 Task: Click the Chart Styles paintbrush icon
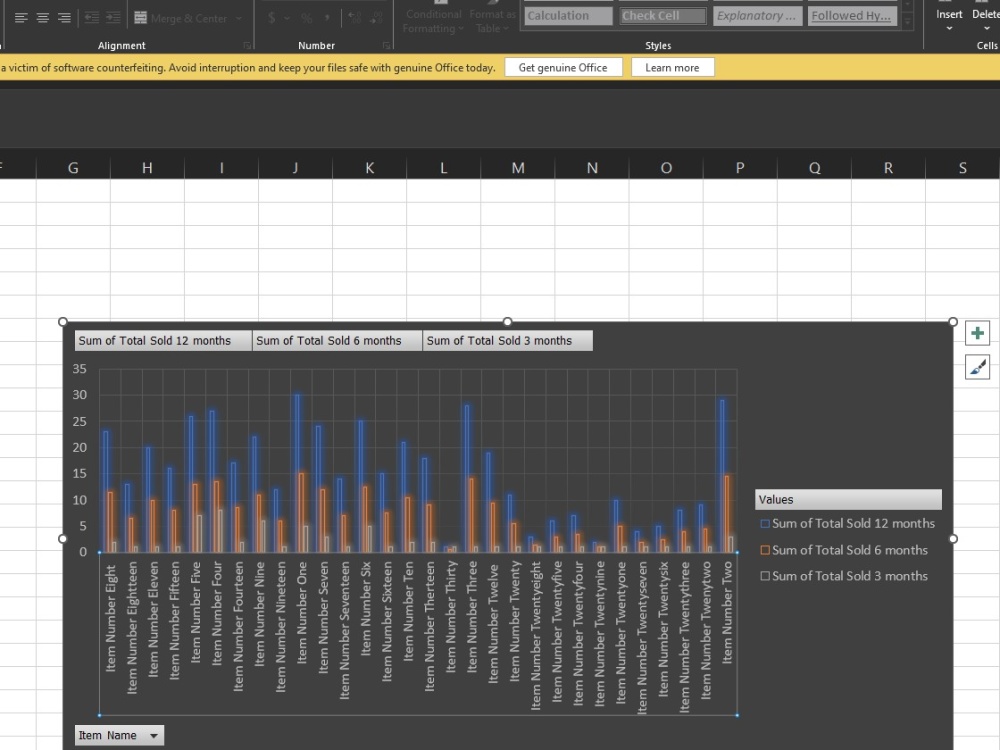tap(977, 367)
